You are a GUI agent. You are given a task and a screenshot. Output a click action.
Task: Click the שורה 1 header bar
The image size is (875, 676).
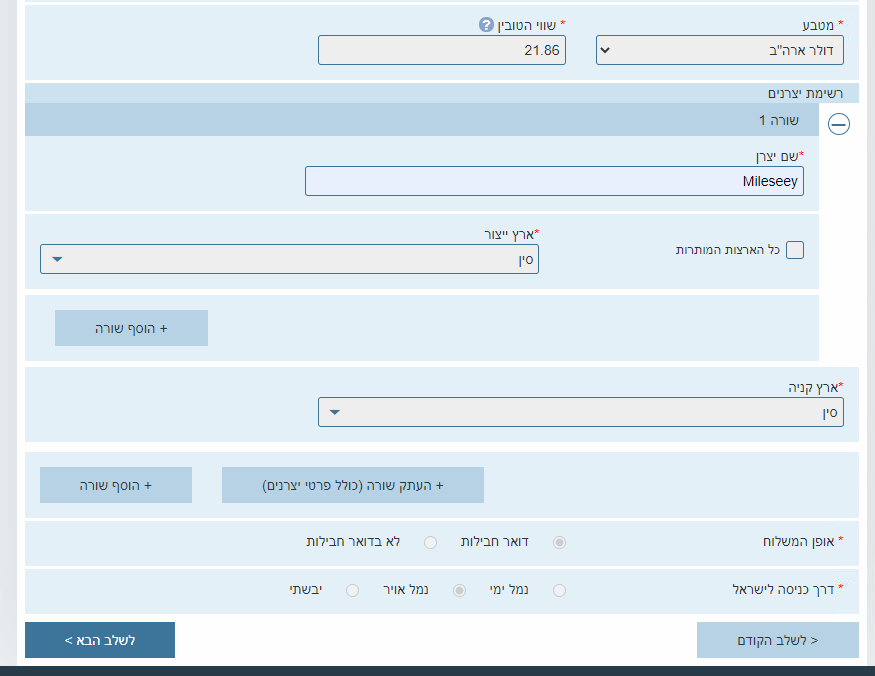click(x=420, y=120)
